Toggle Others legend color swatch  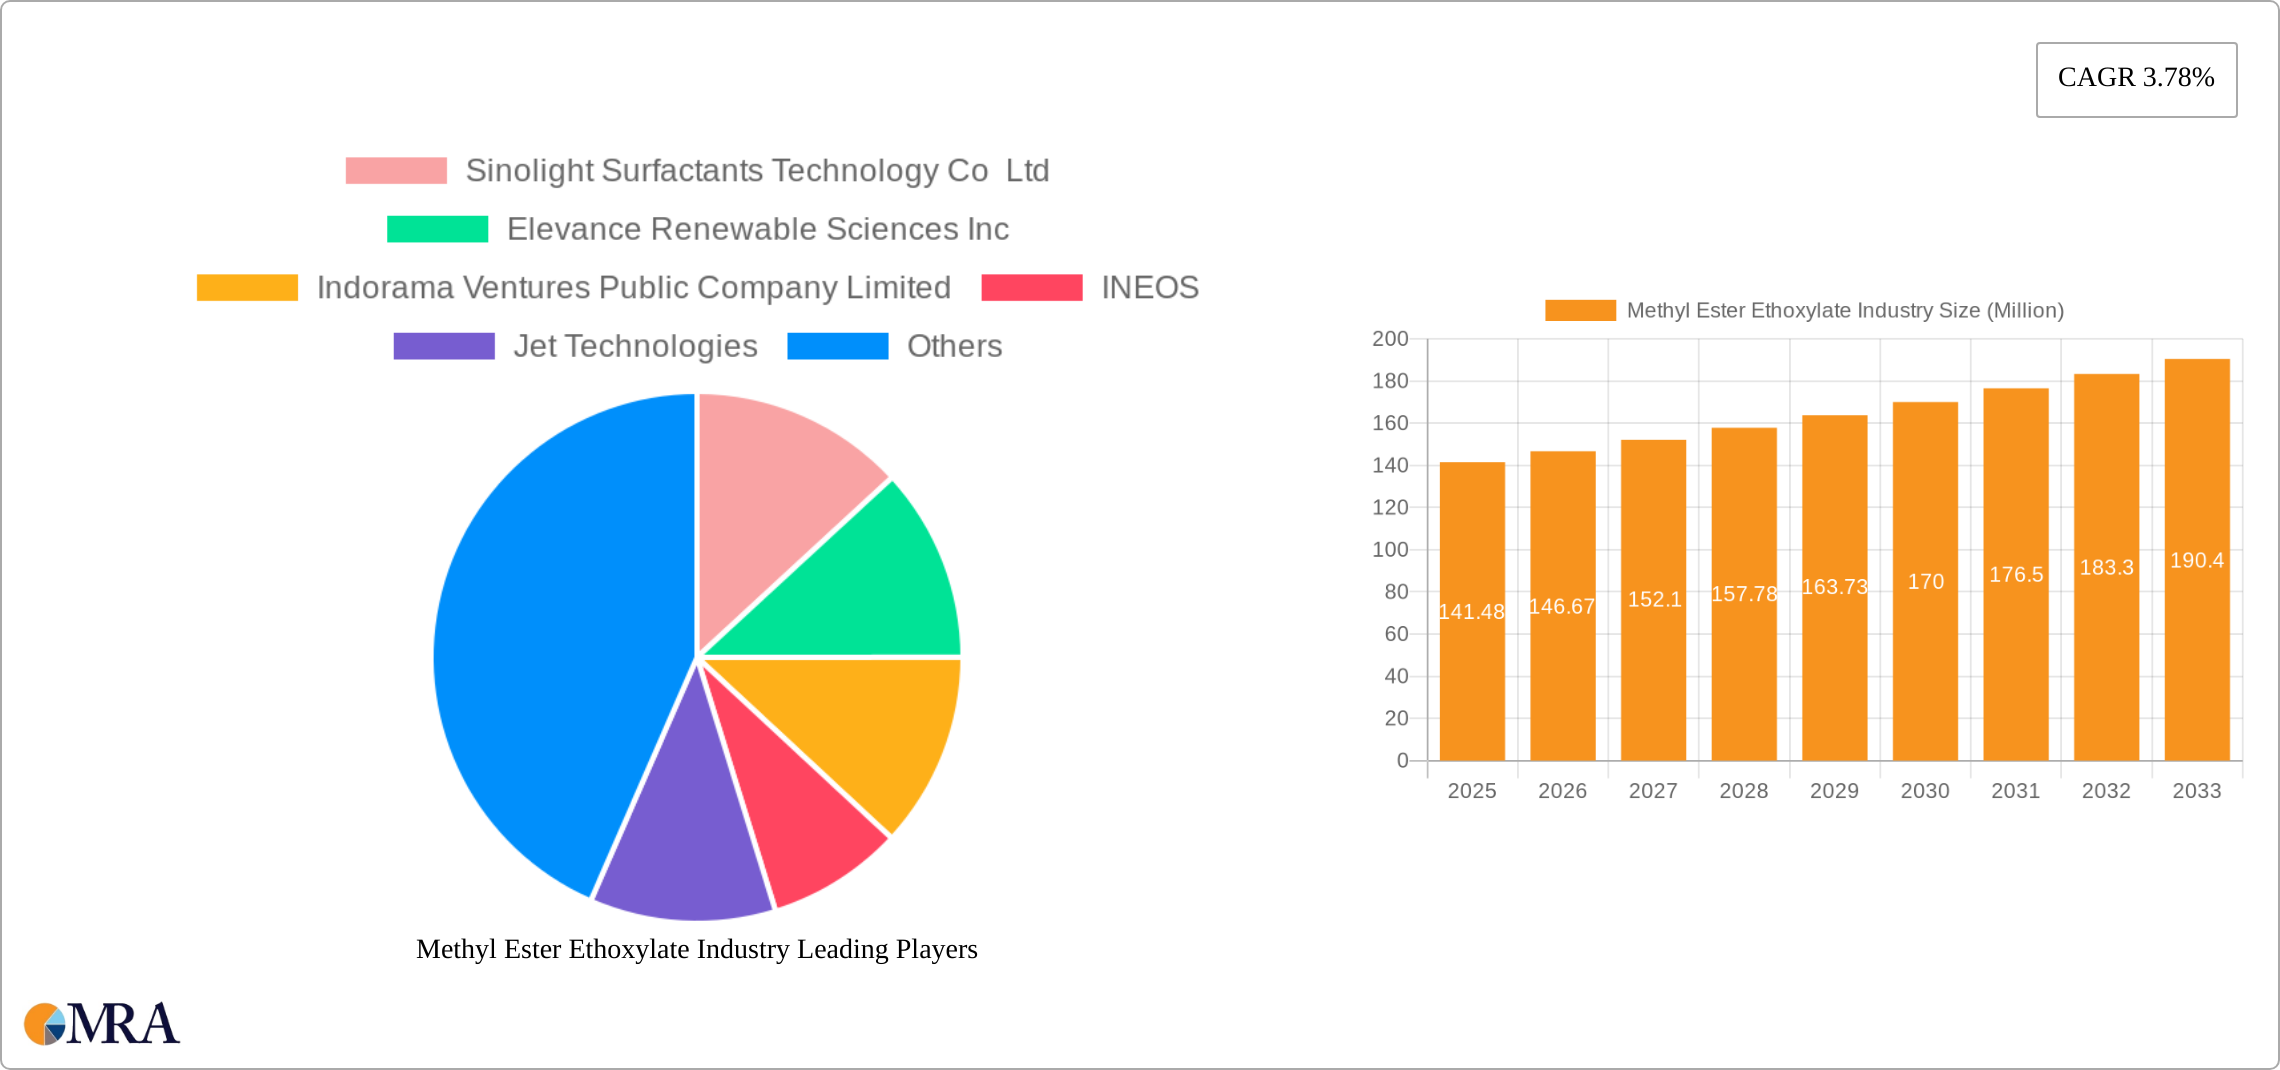point(838,346)
